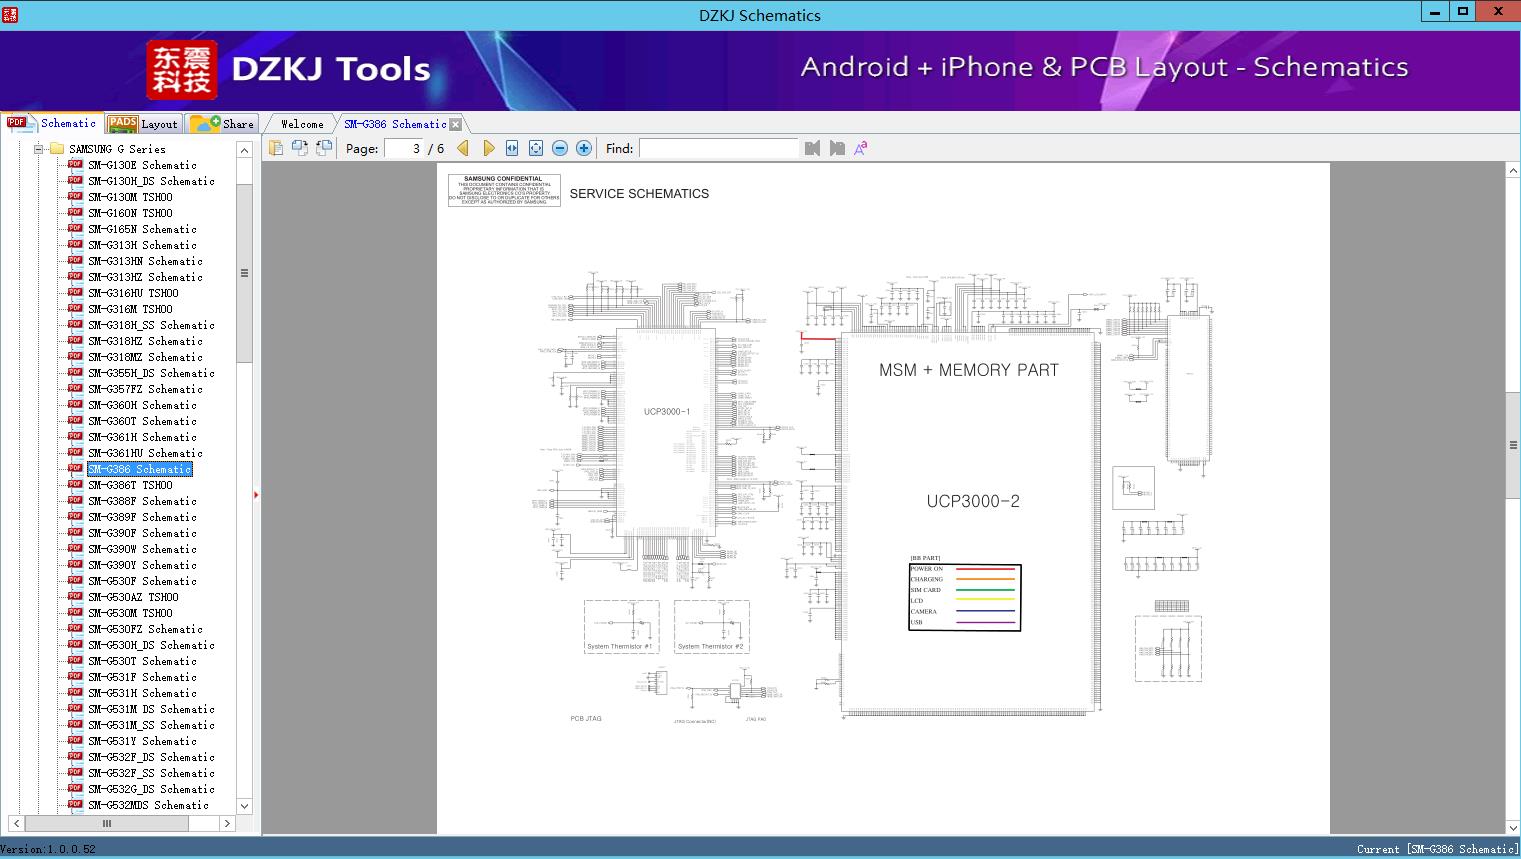Select SM-G313HN Schematic entry
This screenshot has width=1521, height=859.
145,261
